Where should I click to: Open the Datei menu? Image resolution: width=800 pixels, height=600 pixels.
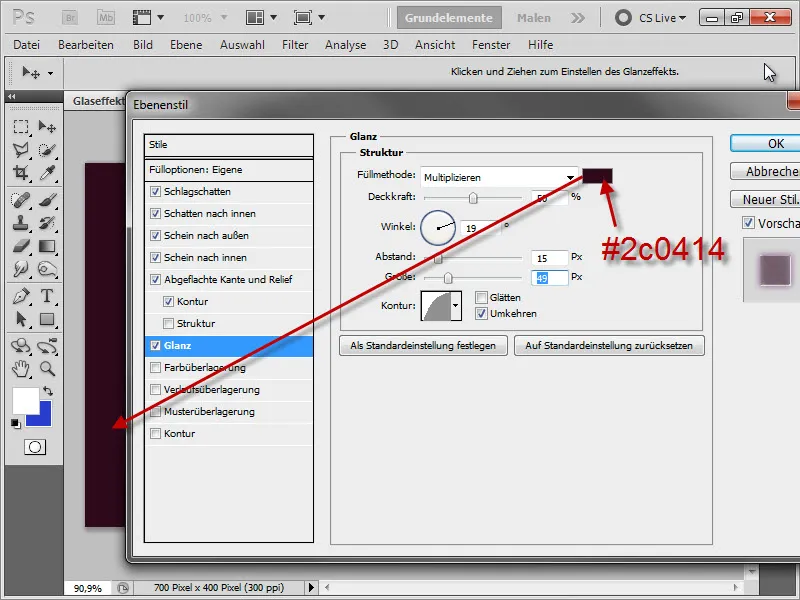[27, 45]
